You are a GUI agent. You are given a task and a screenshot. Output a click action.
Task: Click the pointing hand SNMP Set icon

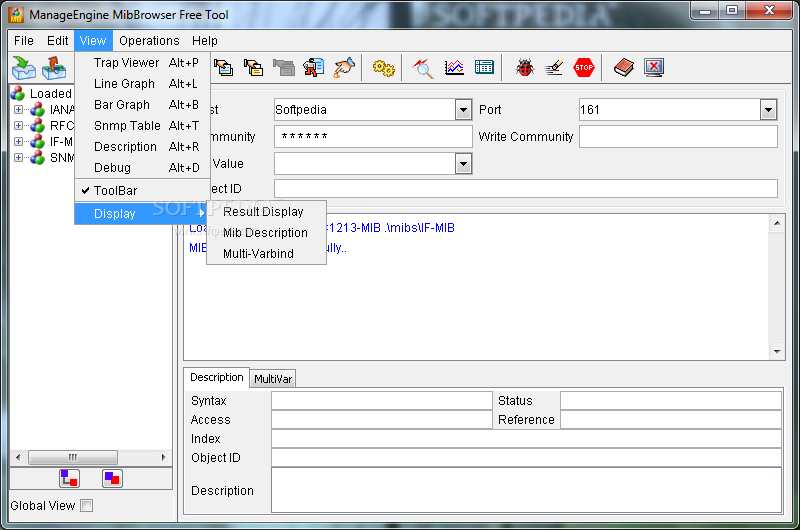344,67
